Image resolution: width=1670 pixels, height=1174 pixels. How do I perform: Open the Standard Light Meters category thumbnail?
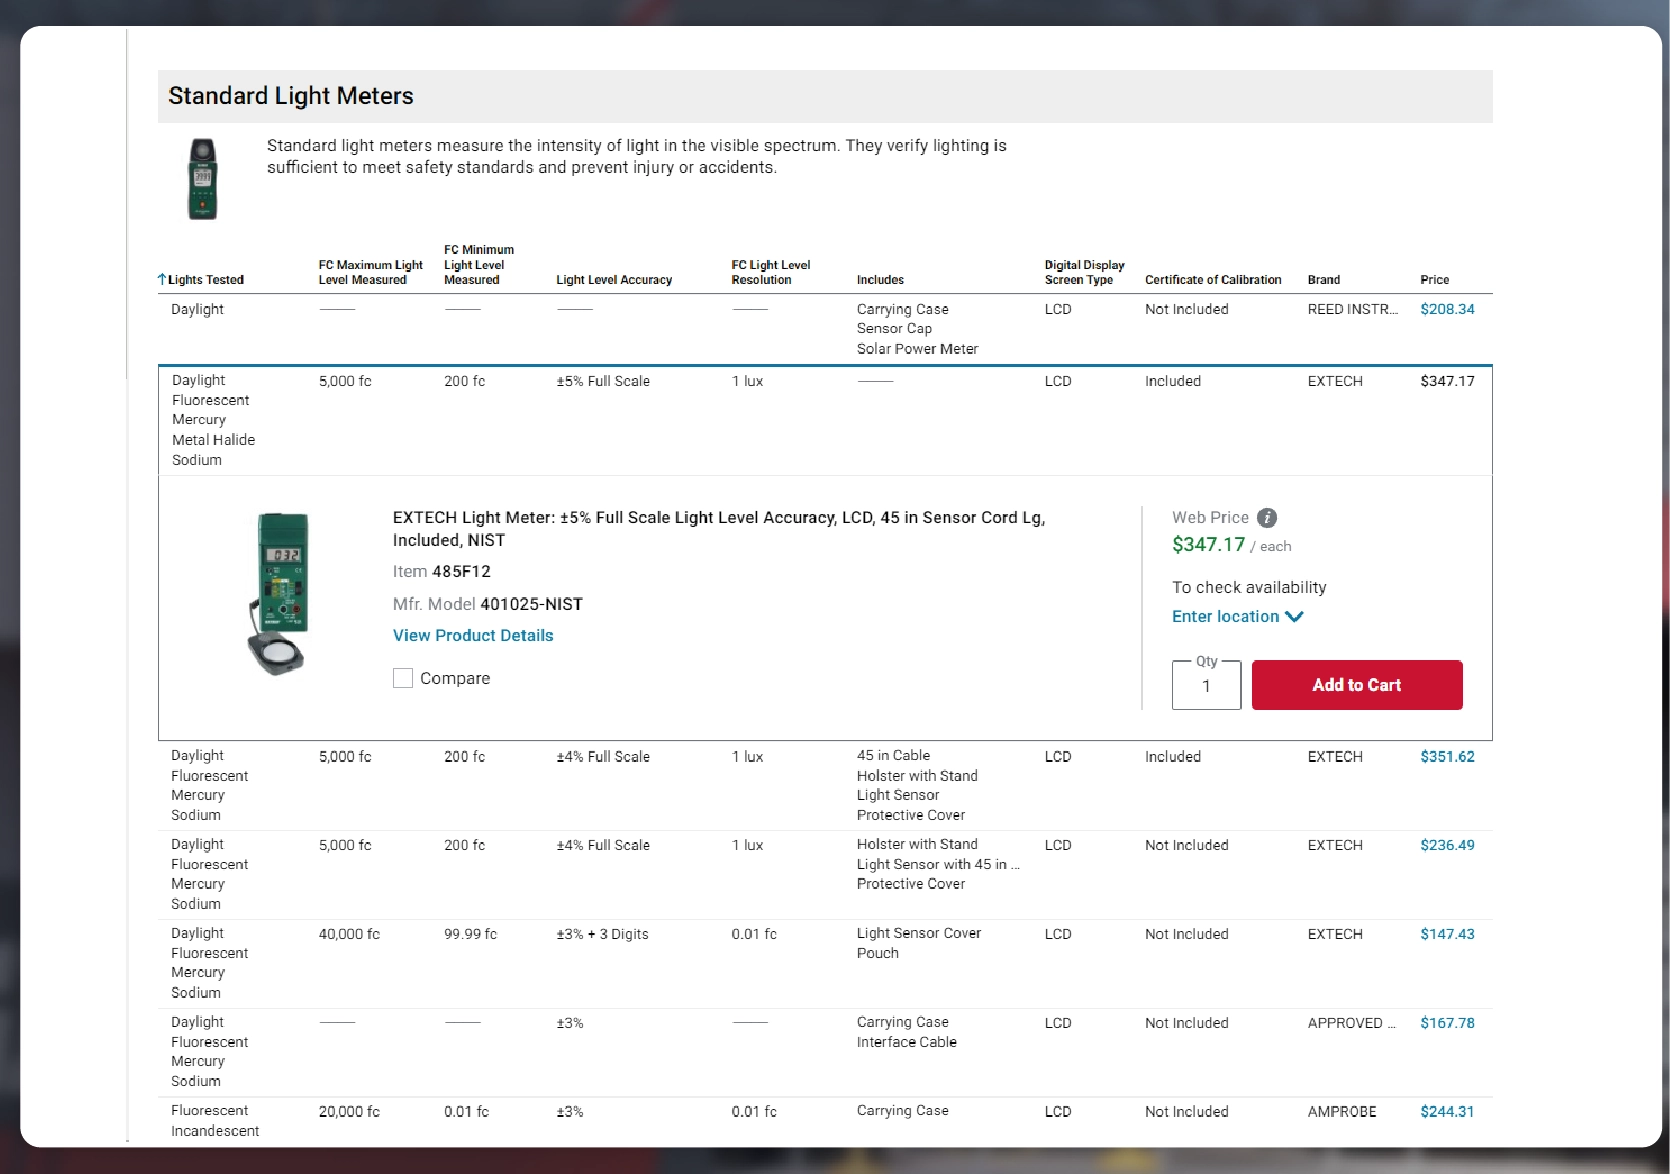click(203, 179)
